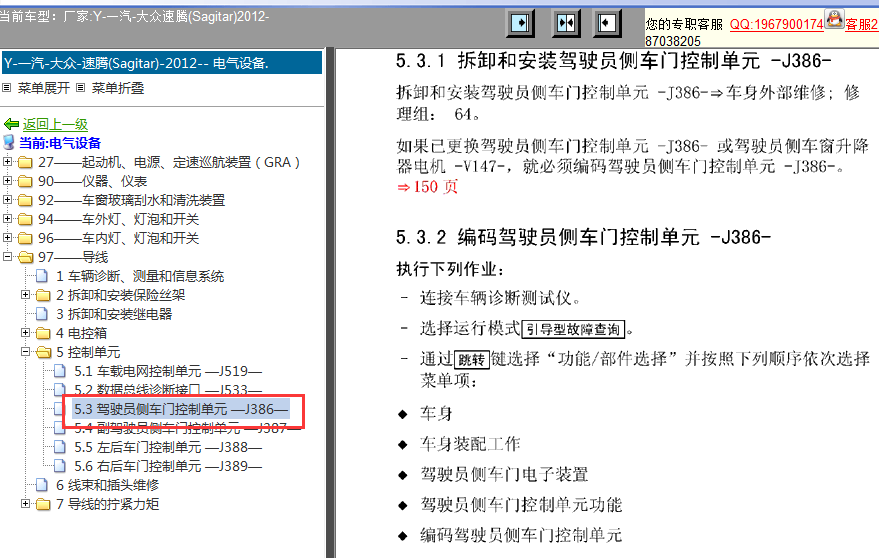Click the vertical splitter between panels
The height and width of the screenshot is (558, 879).
pyautogui.click(x=331, y=303)
